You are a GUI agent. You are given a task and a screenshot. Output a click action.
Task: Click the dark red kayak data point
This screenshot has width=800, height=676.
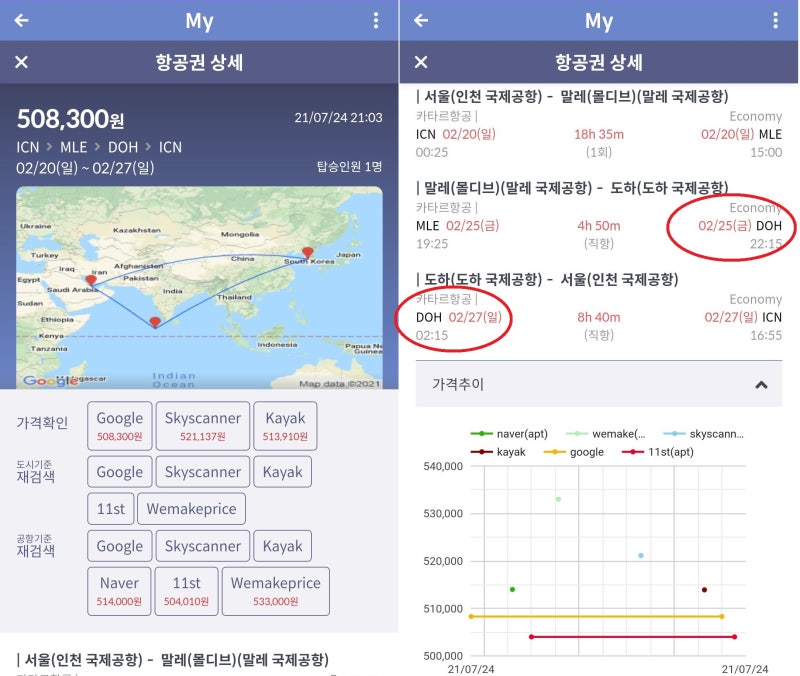point(704,590)
